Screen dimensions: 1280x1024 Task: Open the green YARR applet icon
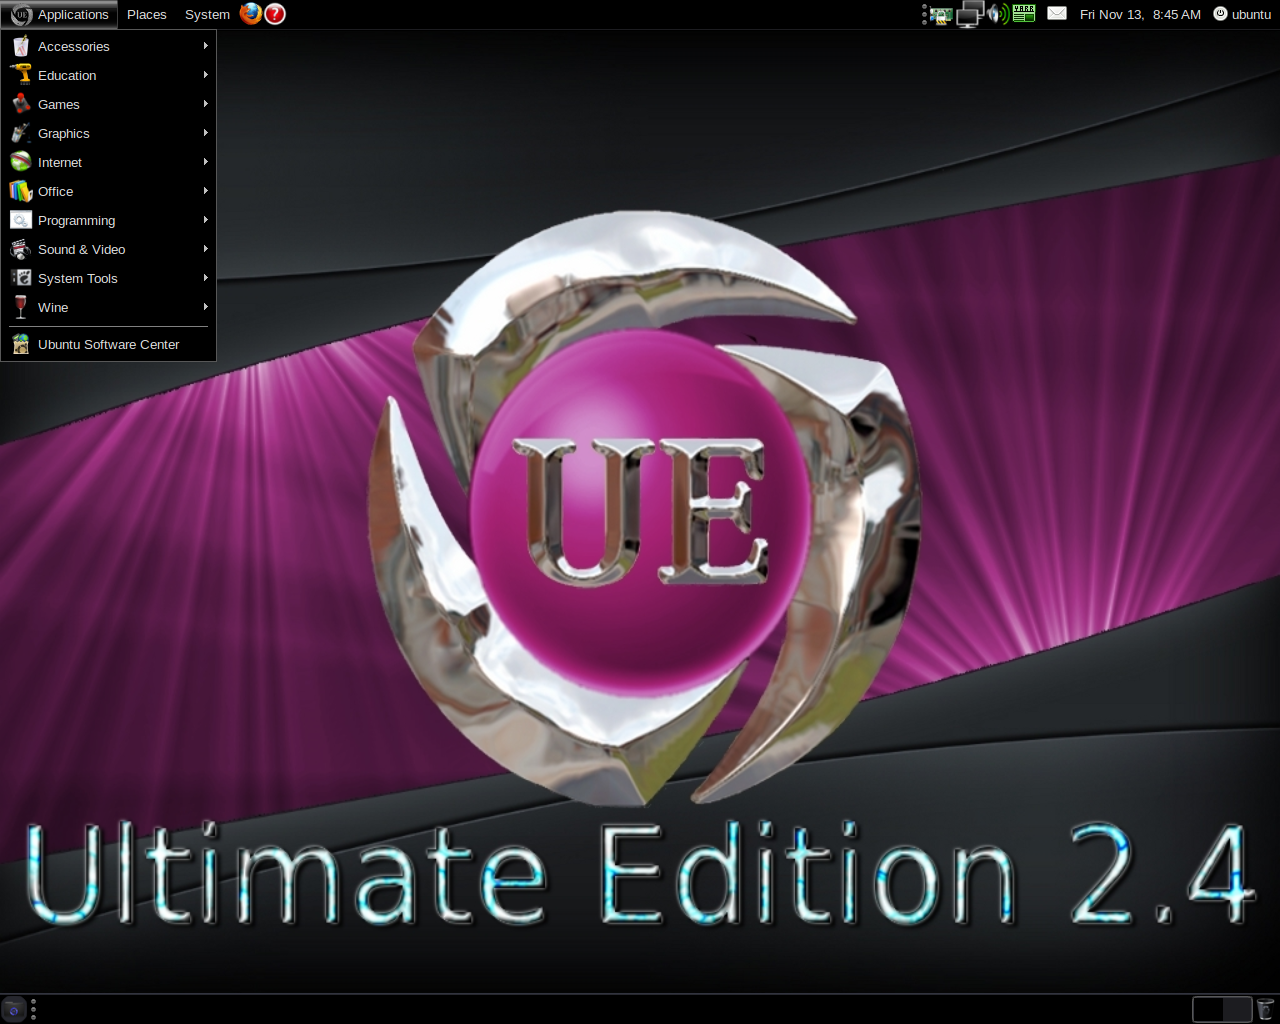[1024, 14]
